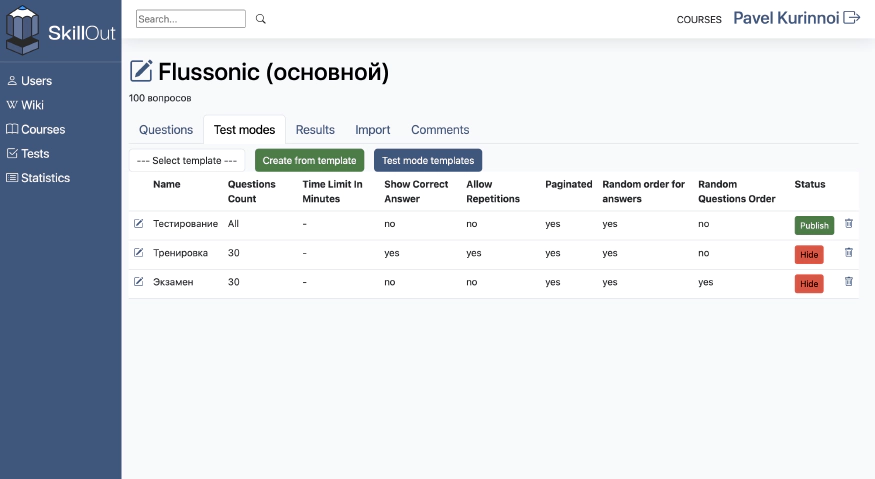Open Test mode templates
The width and height of the screenshot is (875, 479).
[x=428, y=160]
